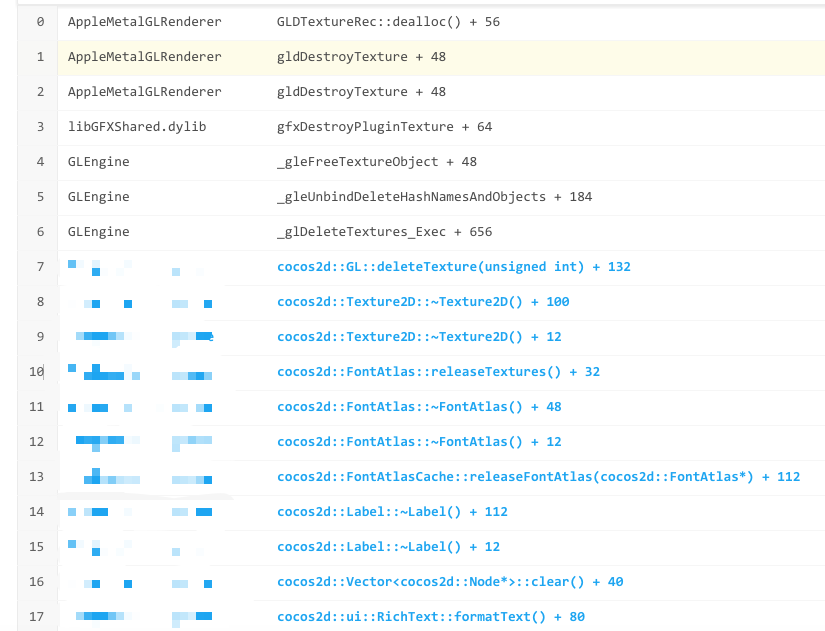
Task: Open cocos2d::FontAtlas::~FontAtlas() + 48 link
Action: pos(419,407)
